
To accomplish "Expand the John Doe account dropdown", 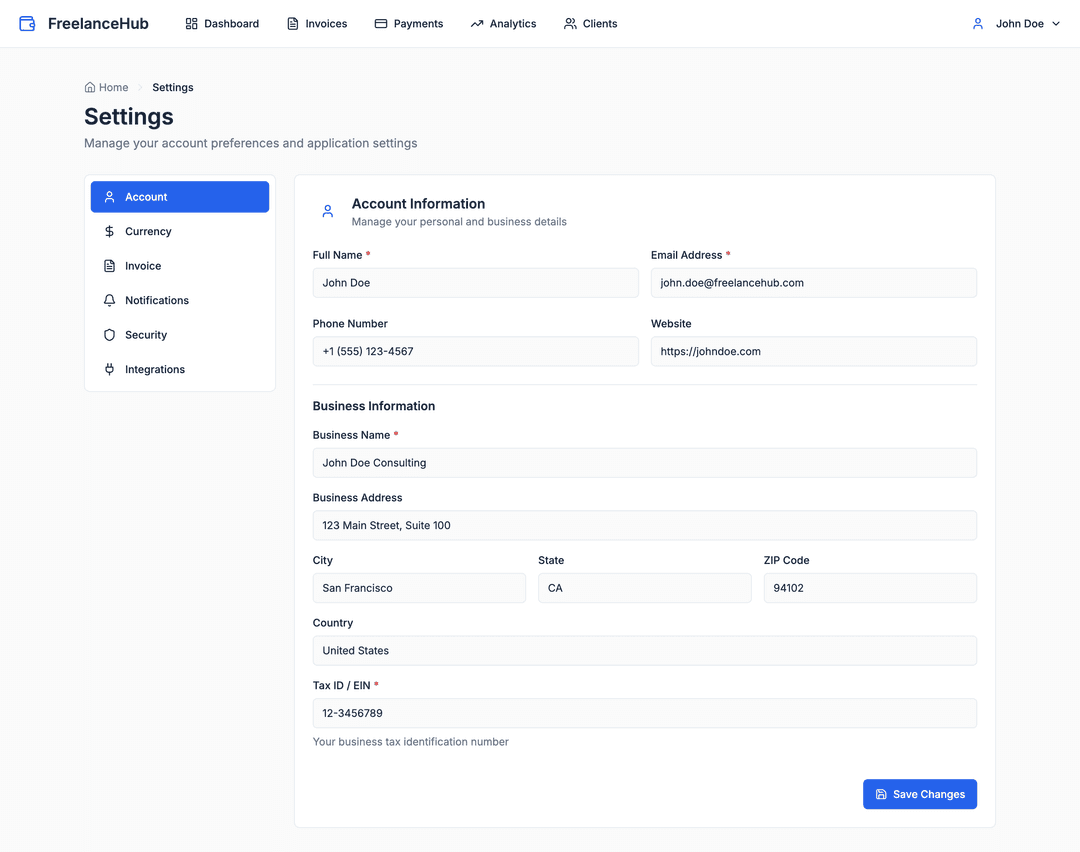I will [x=1015, y=23].
